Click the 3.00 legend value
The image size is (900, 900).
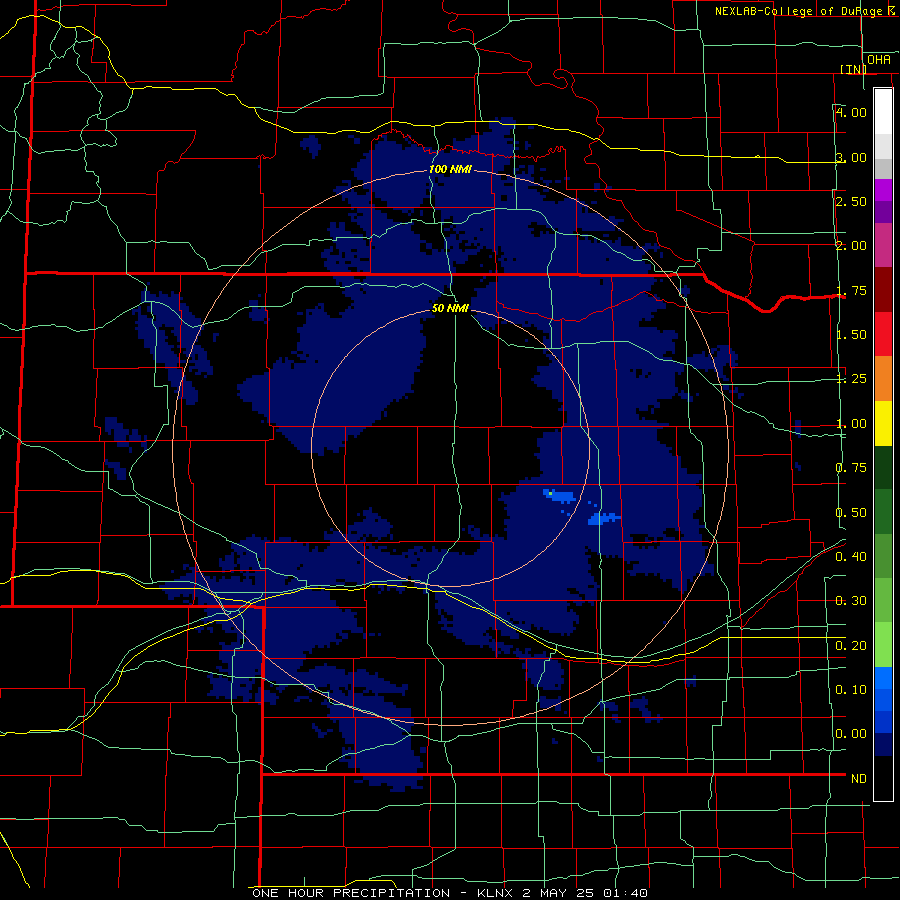(851, 157)
